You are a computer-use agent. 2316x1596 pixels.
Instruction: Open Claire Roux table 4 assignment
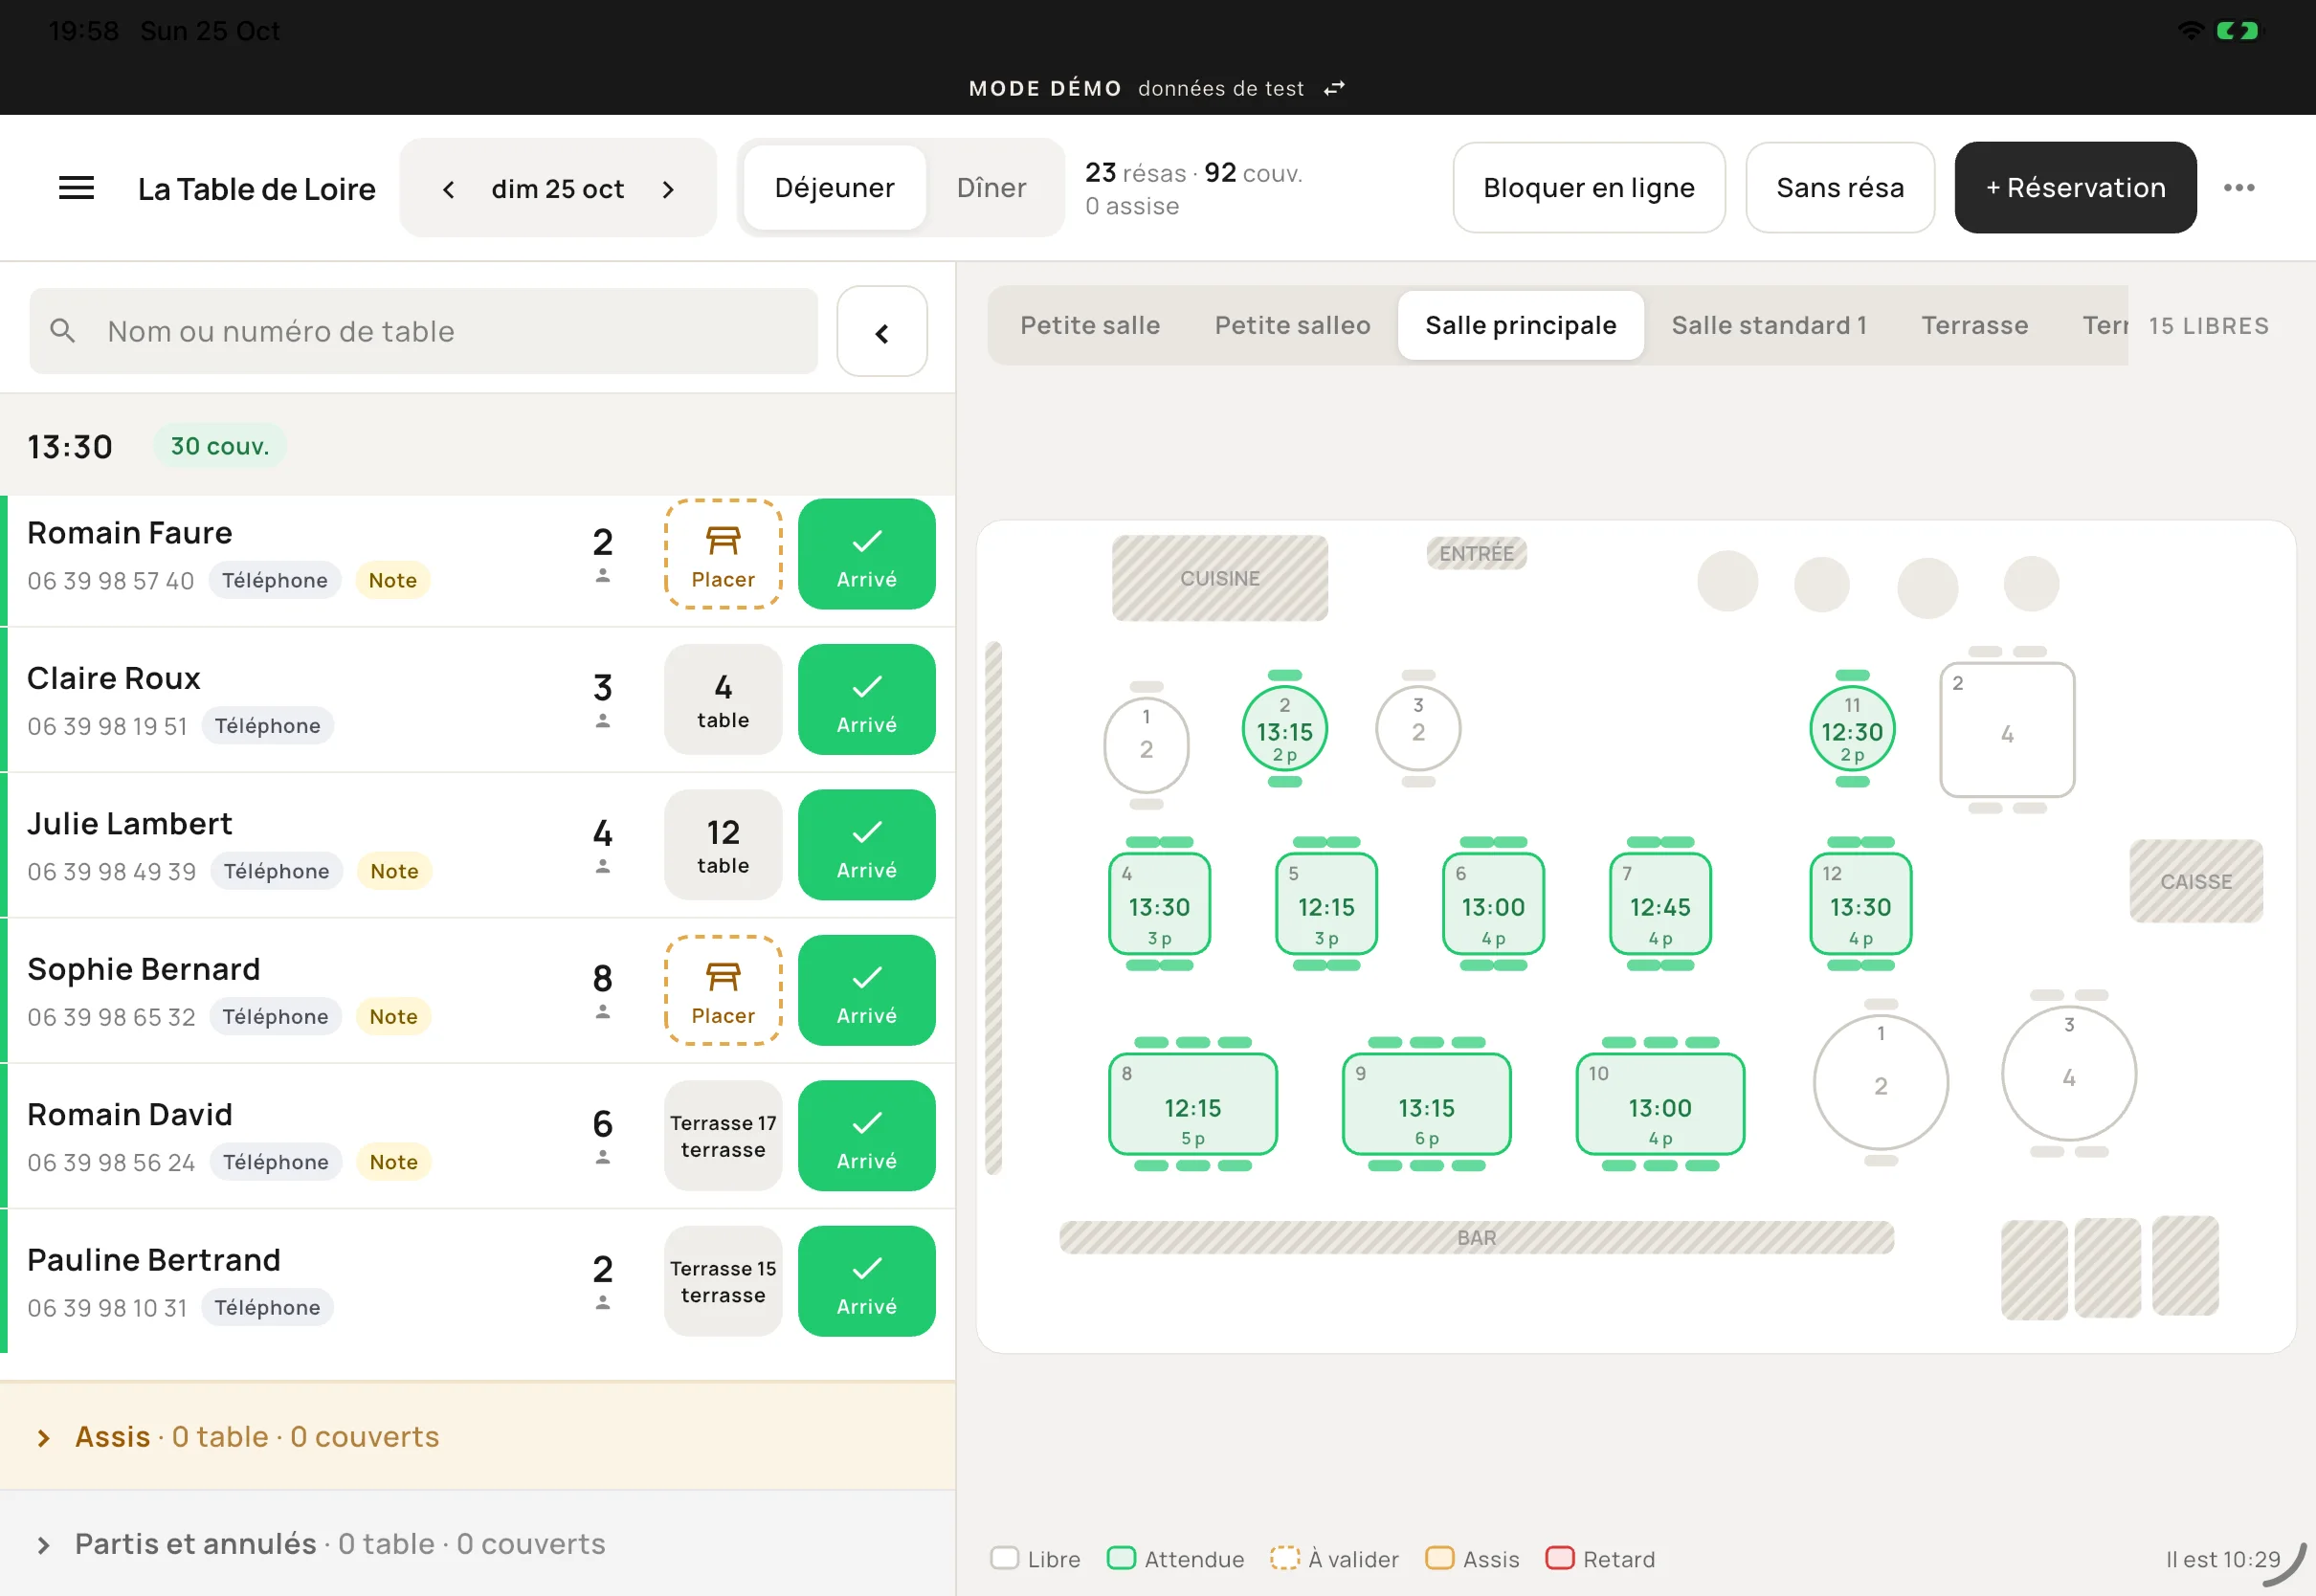pyautogui.click(x=723, y=699)
